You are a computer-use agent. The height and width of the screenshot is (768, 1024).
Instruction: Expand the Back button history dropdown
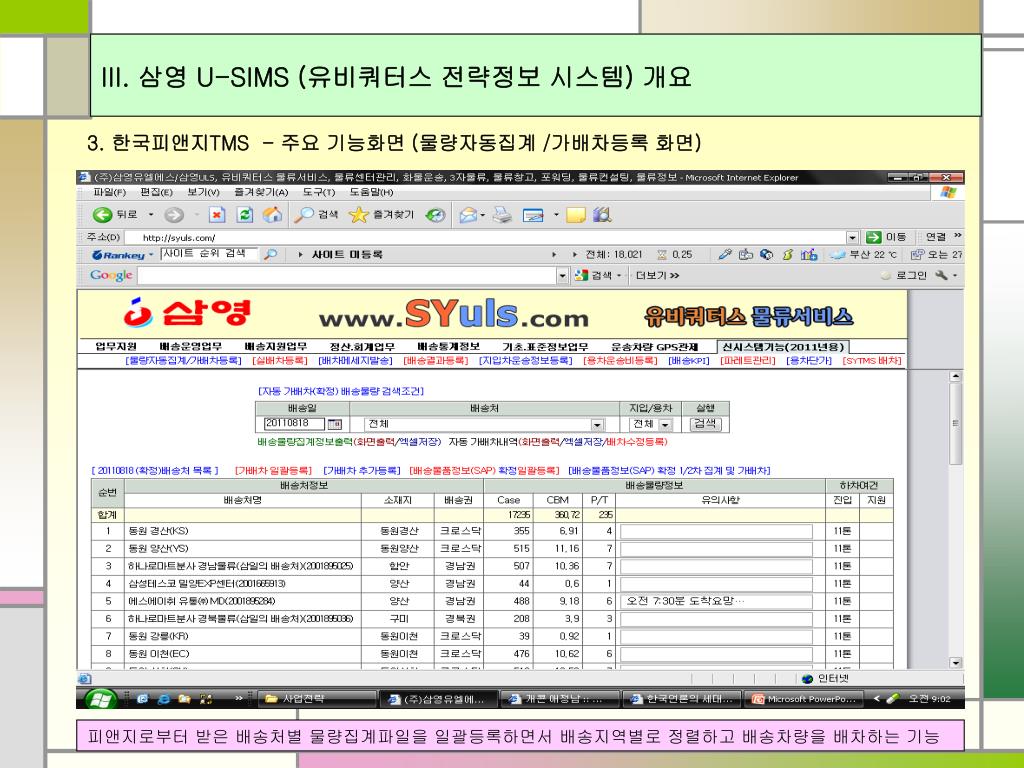151,215
